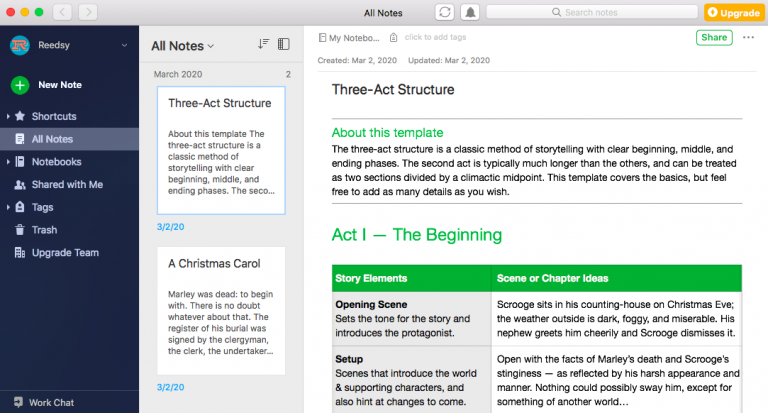The height and width of the screenshot is (413, 768).
Task: Click 'click to add tags' field
Action: (x=435, y=37)
